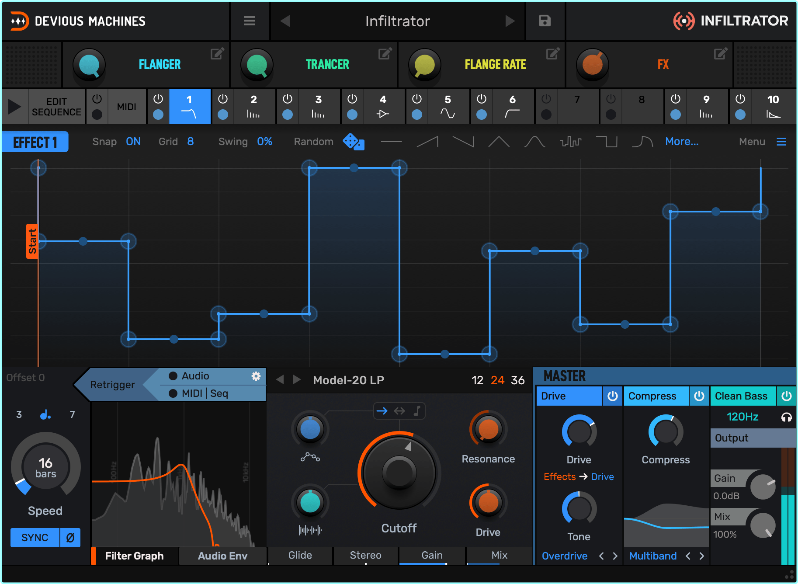Randomize the envelope with dice icon
The height and width of the screenshot is (584, 798).
[x=353, y=141]
